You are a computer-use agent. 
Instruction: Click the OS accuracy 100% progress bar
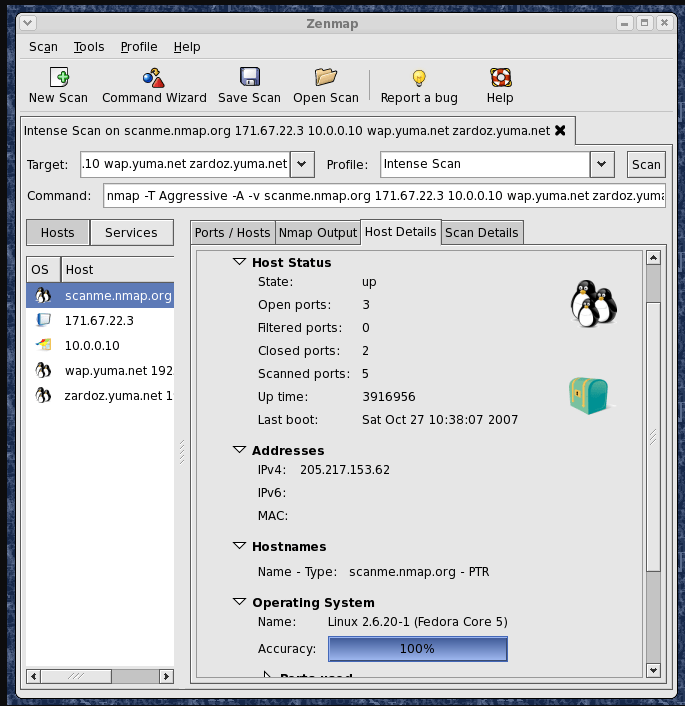pos(417,649)
